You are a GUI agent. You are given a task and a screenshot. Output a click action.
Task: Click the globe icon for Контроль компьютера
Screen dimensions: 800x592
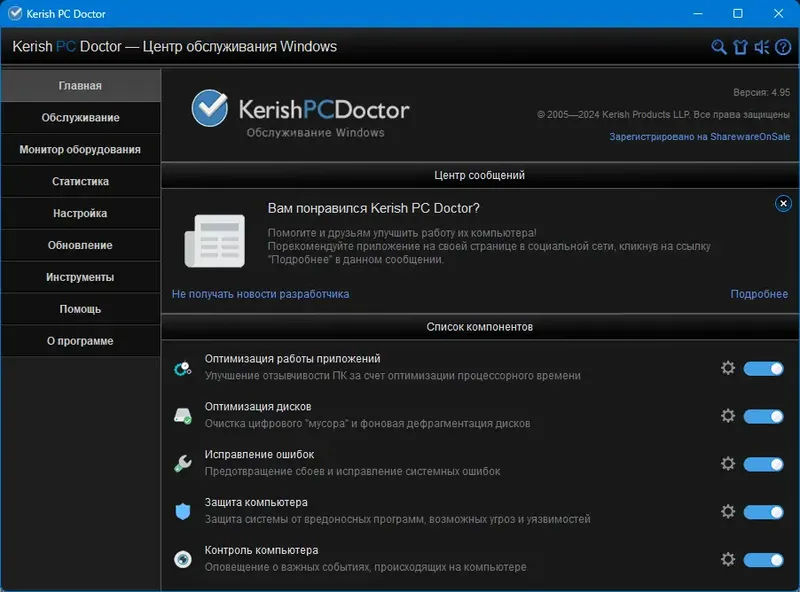coord(182,560)
